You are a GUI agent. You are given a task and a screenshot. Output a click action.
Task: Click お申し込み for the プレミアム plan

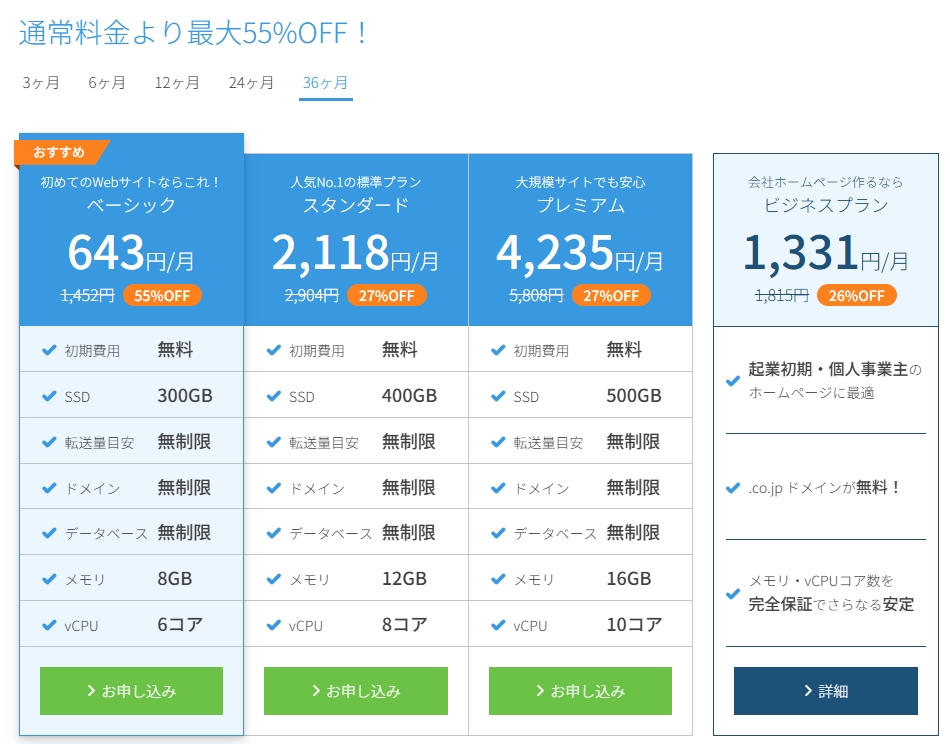click(580, 691)
